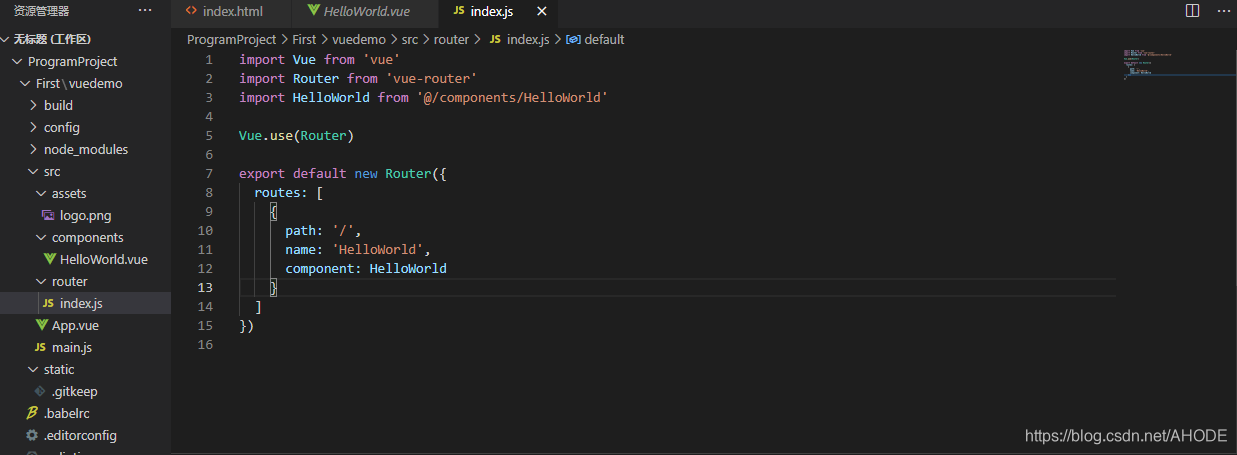
Task: Click line number 13 in gutter
Action: [205, 287]
